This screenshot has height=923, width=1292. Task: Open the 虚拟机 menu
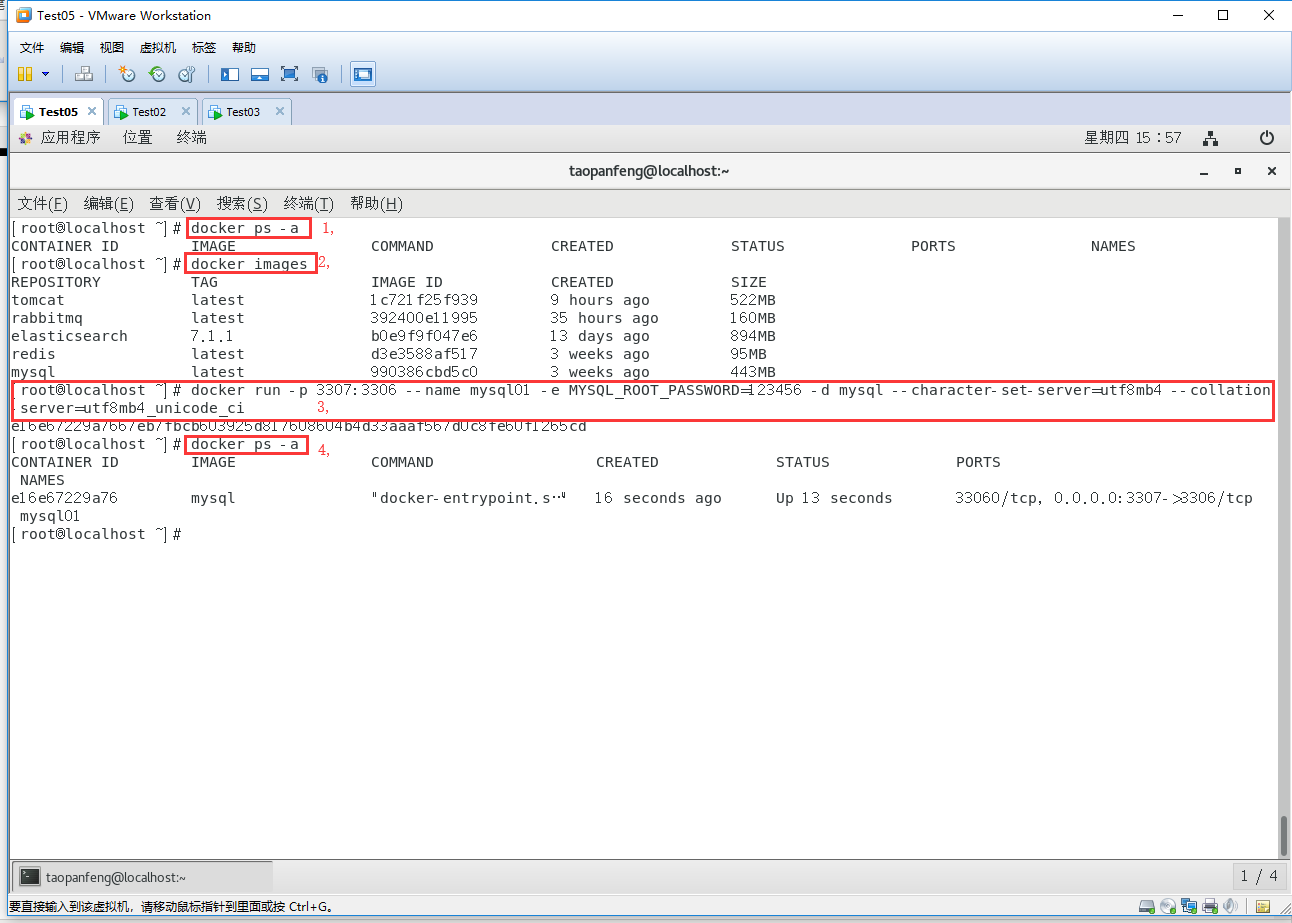[157, 48]
